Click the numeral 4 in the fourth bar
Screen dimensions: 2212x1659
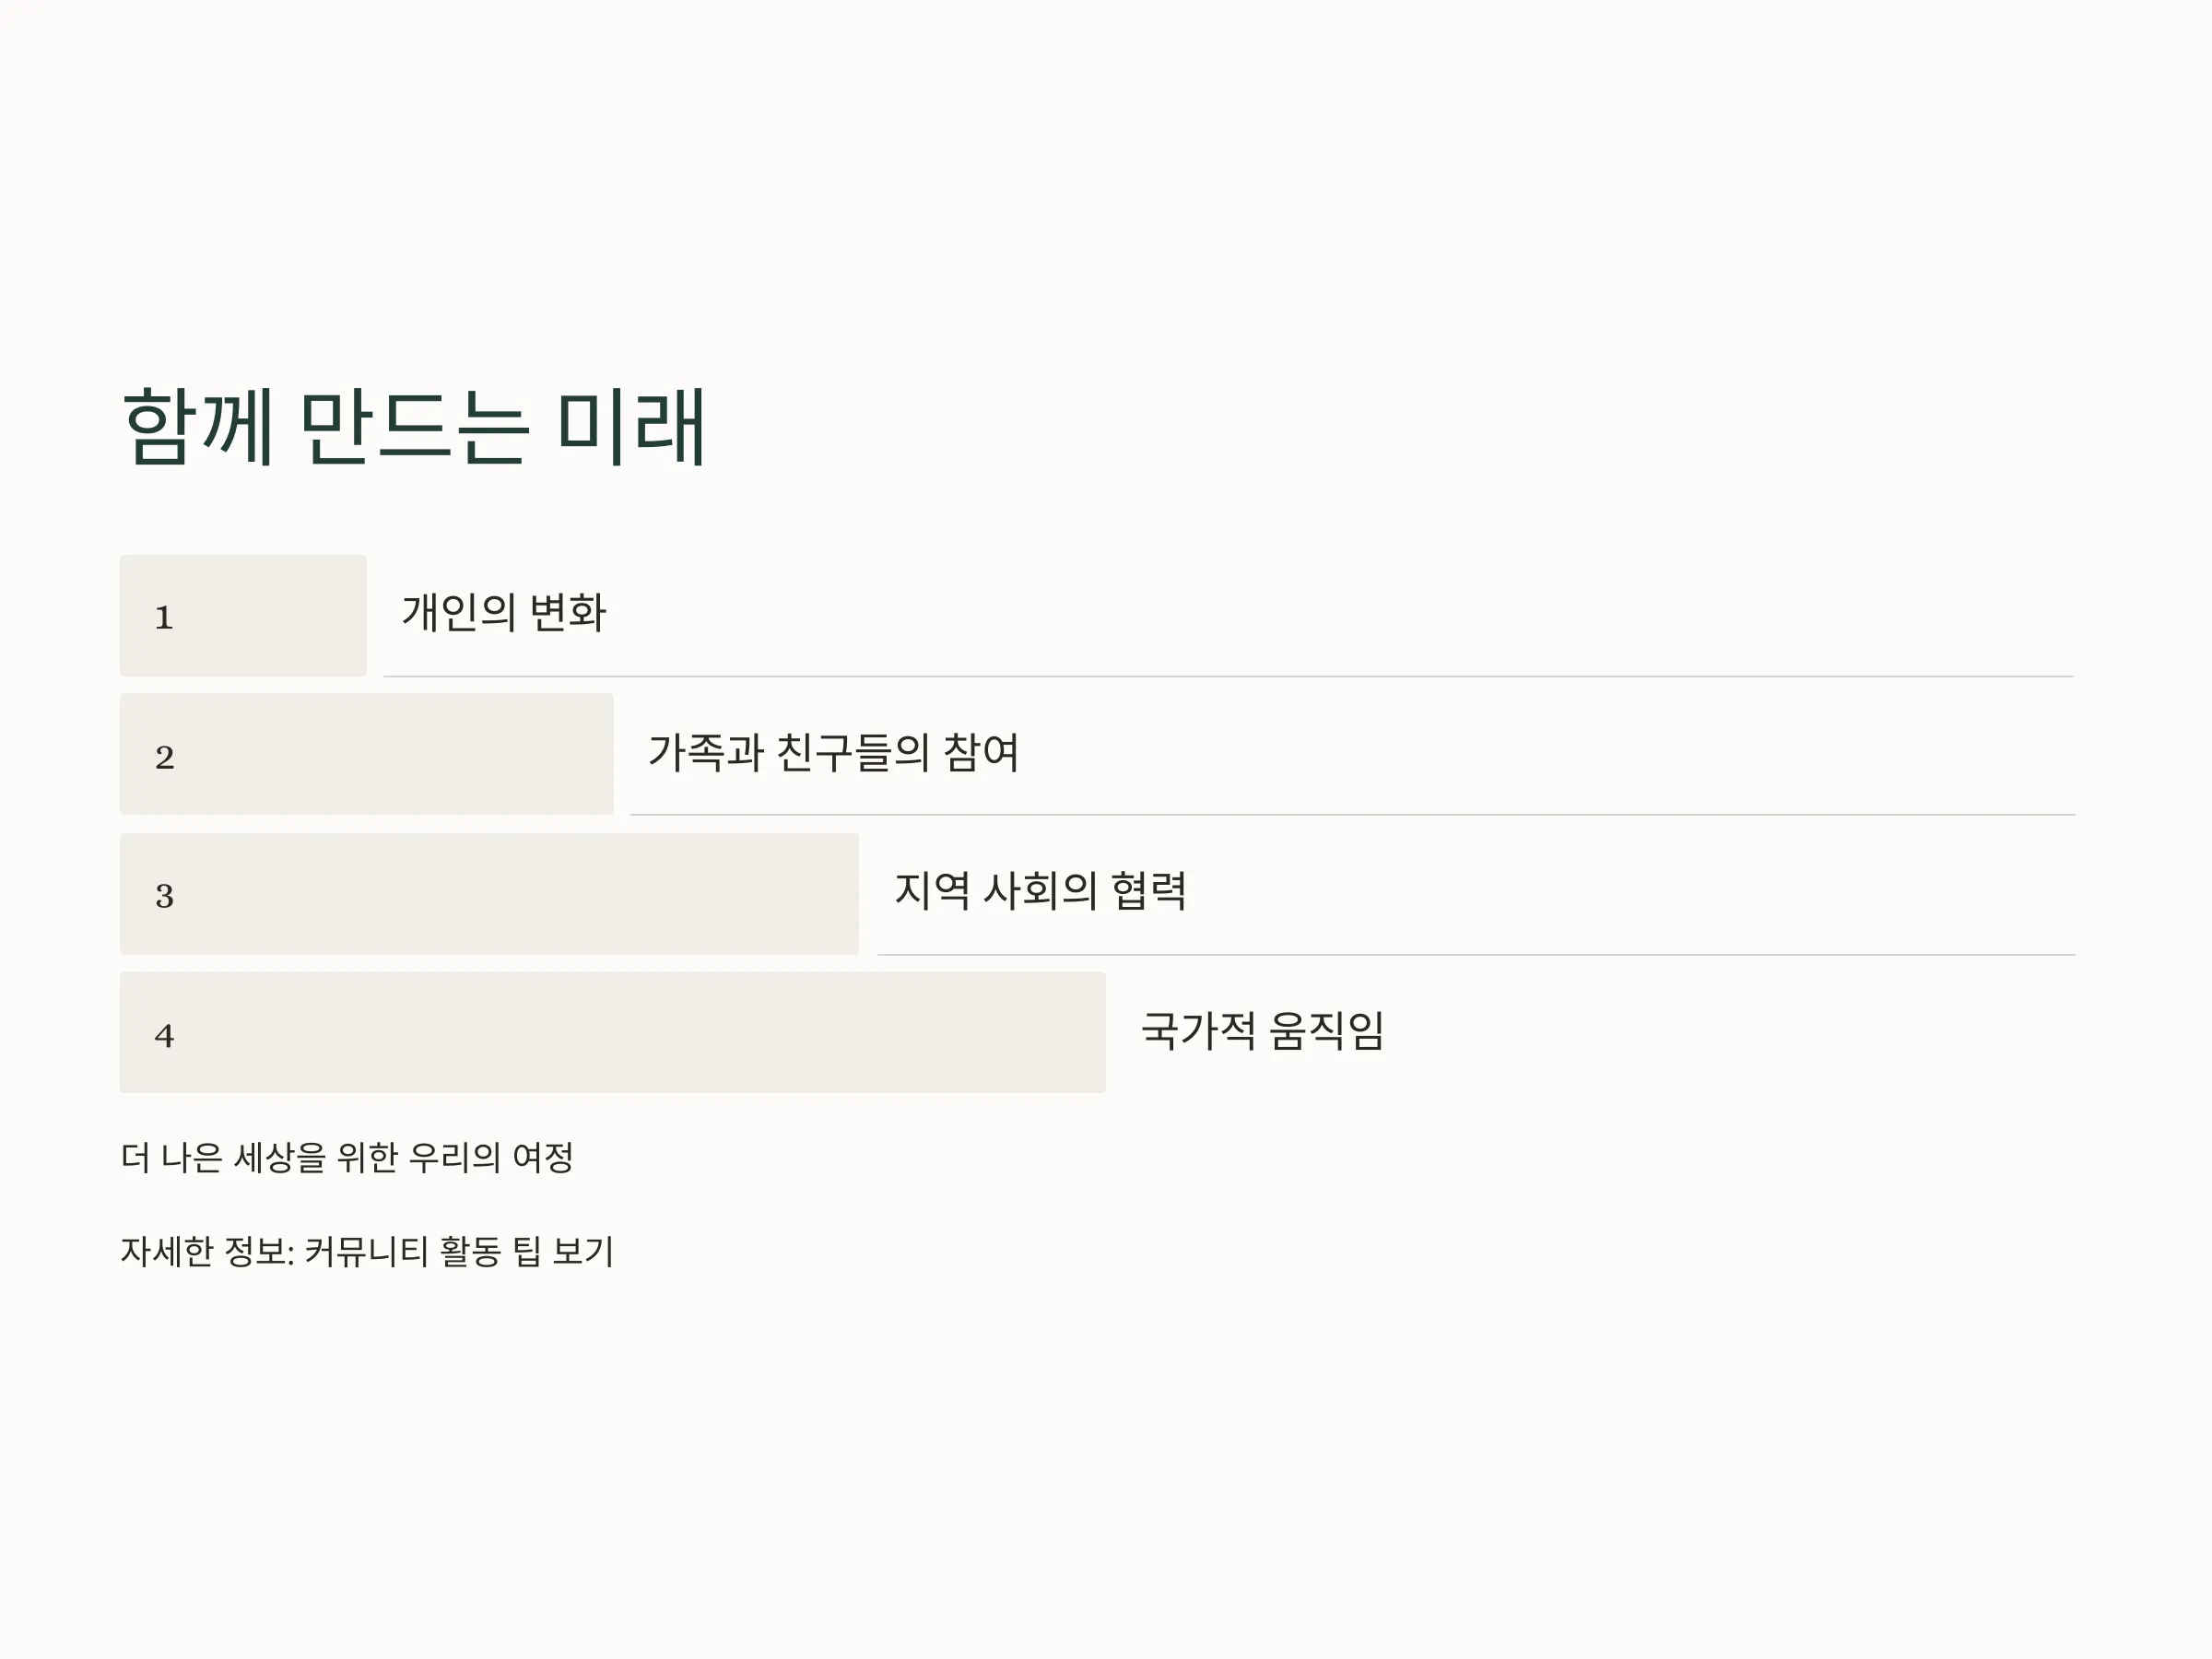[165, 1035]
